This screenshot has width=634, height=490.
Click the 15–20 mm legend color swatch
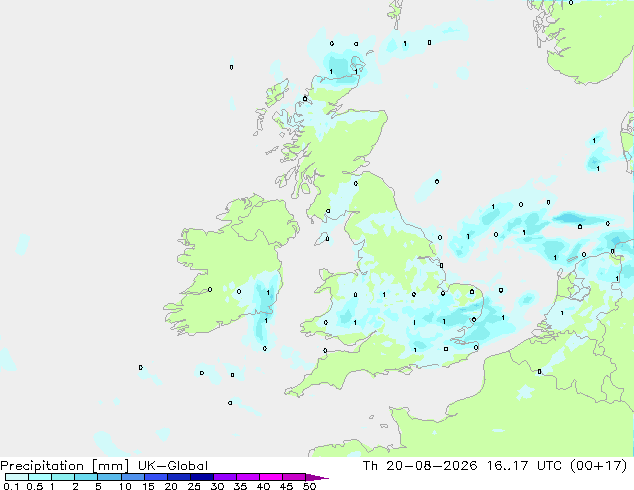point(156,477)
